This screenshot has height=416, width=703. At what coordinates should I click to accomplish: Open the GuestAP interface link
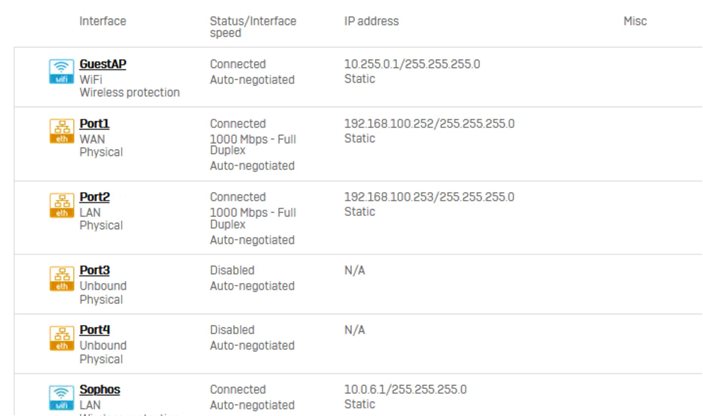point(103,64)
